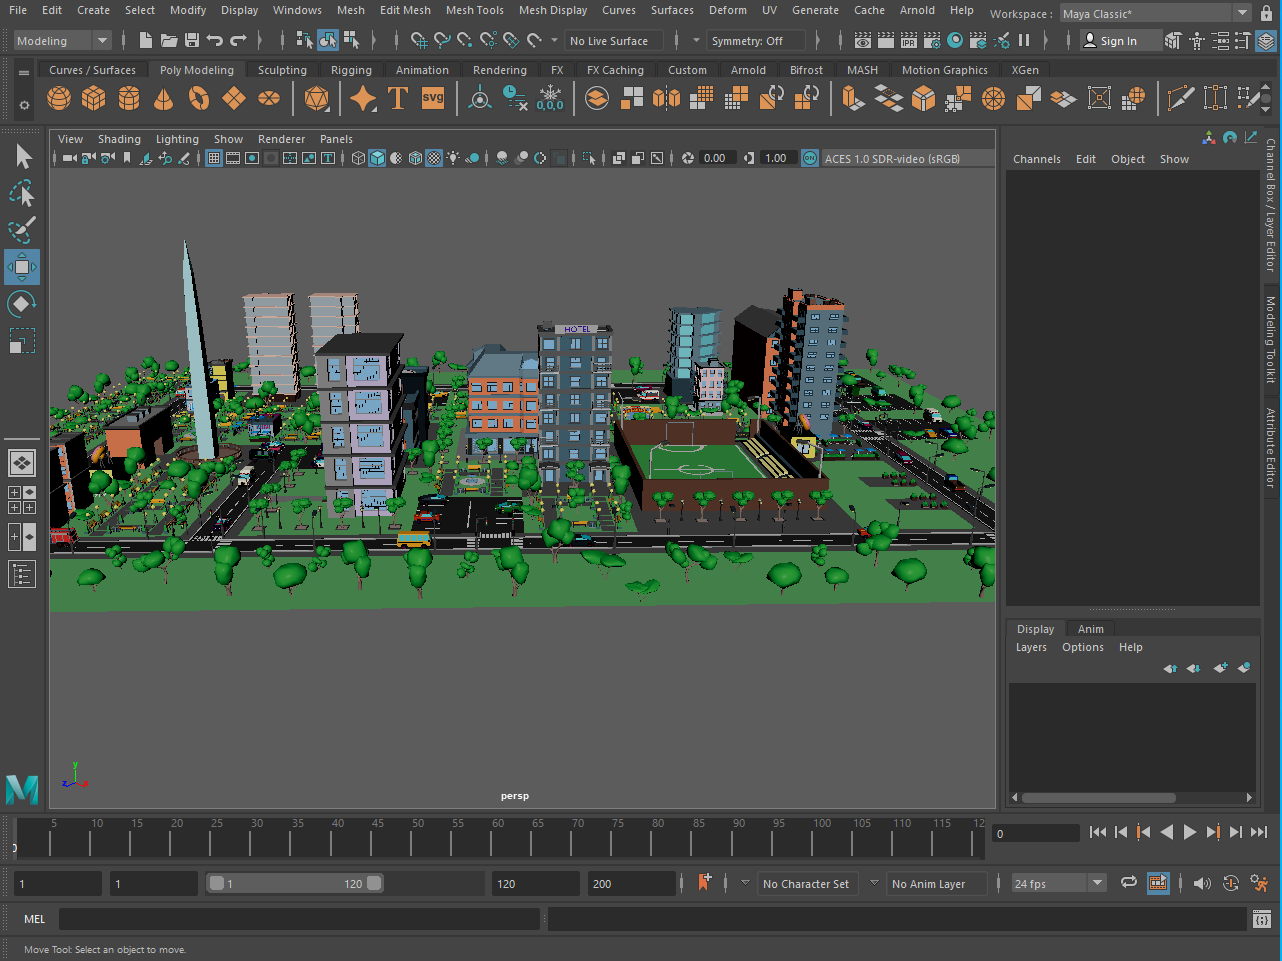
Task: Toggle timeline loop playback mode
Action: pos(1128,883)
